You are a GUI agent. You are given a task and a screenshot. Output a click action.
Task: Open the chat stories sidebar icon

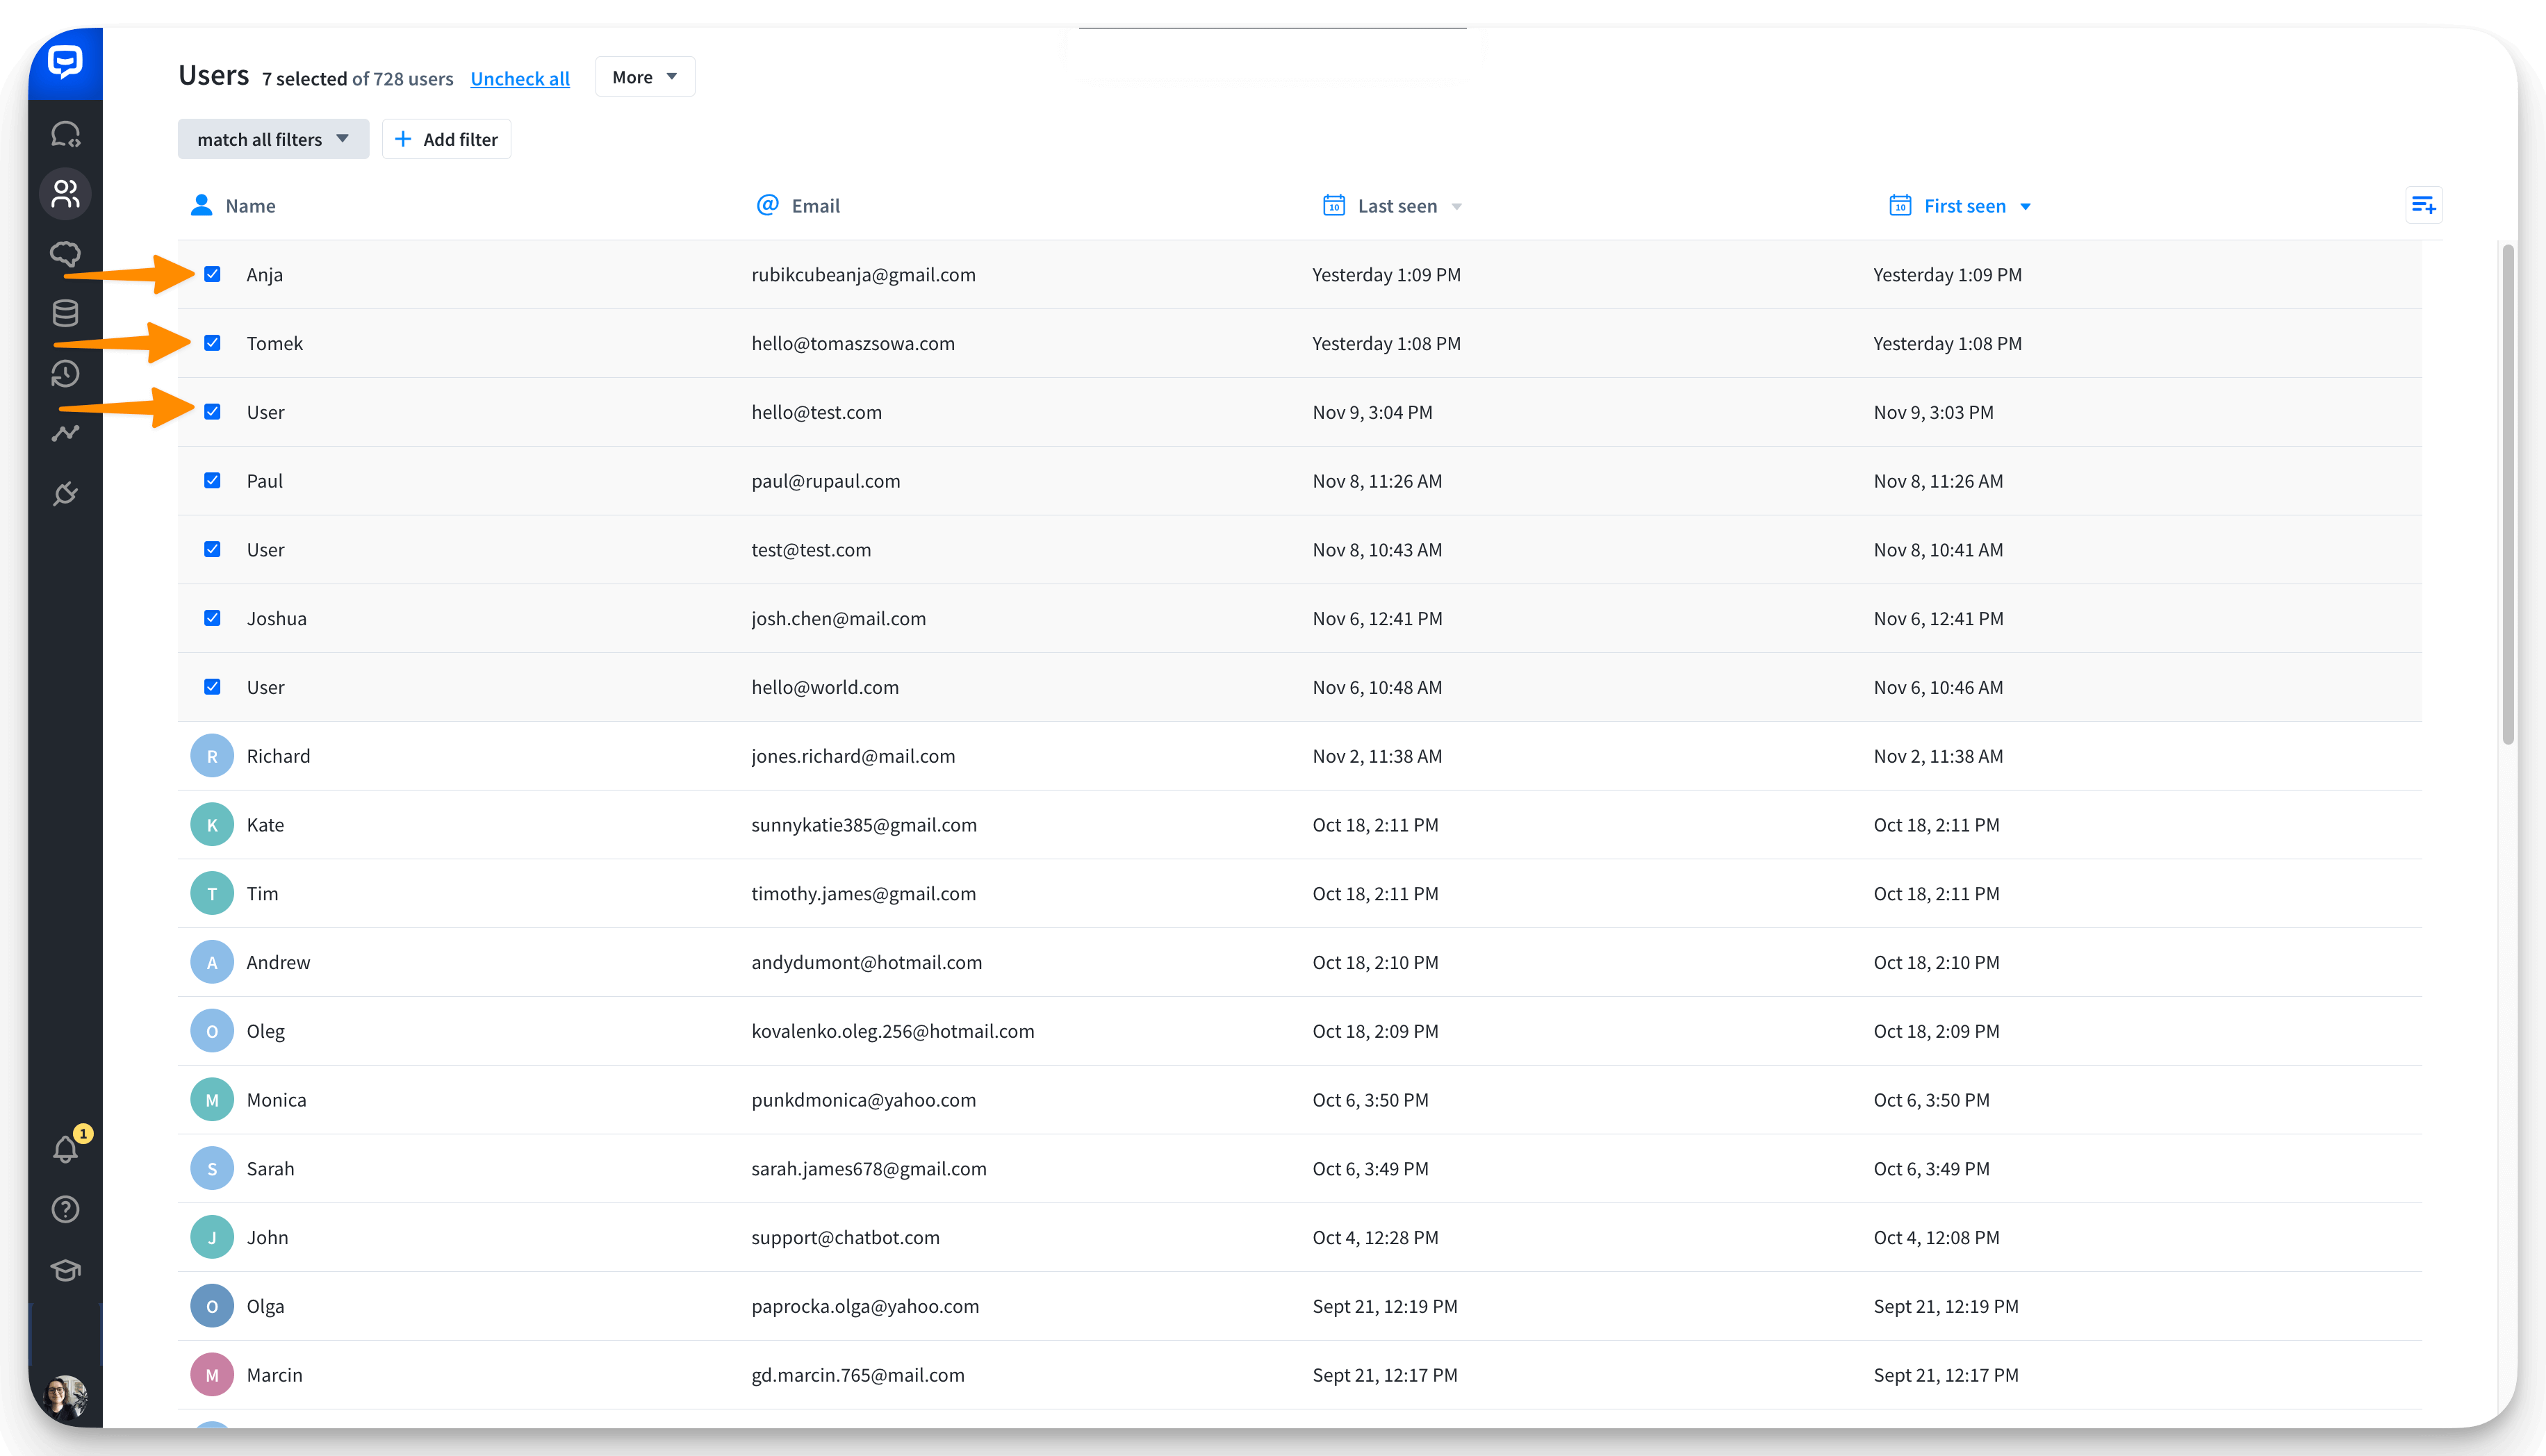tap(65, 133)
